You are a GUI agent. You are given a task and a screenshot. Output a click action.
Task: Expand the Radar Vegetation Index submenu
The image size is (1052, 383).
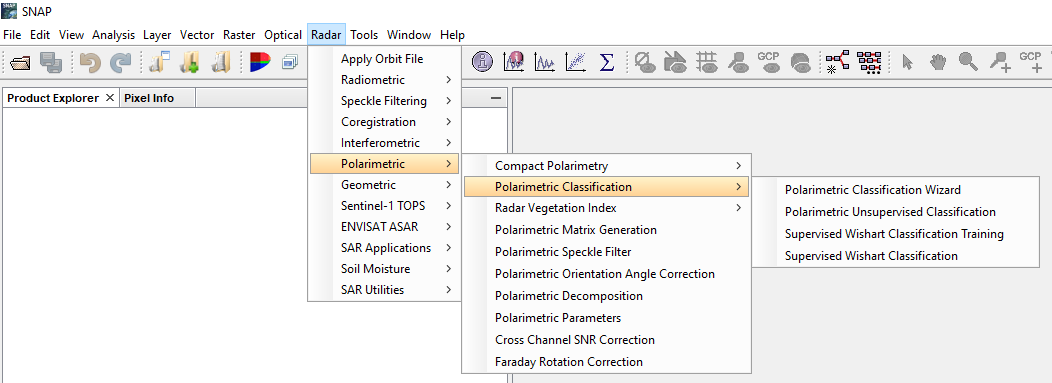[x=607, y=208]
